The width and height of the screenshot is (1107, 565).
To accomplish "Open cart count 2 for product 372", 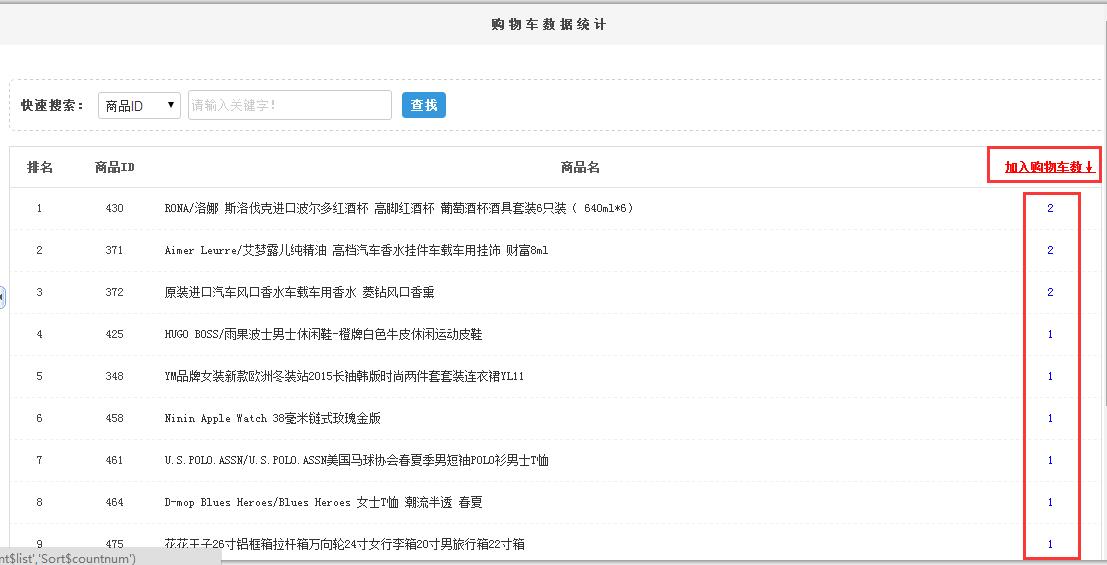I will 1051,292.
